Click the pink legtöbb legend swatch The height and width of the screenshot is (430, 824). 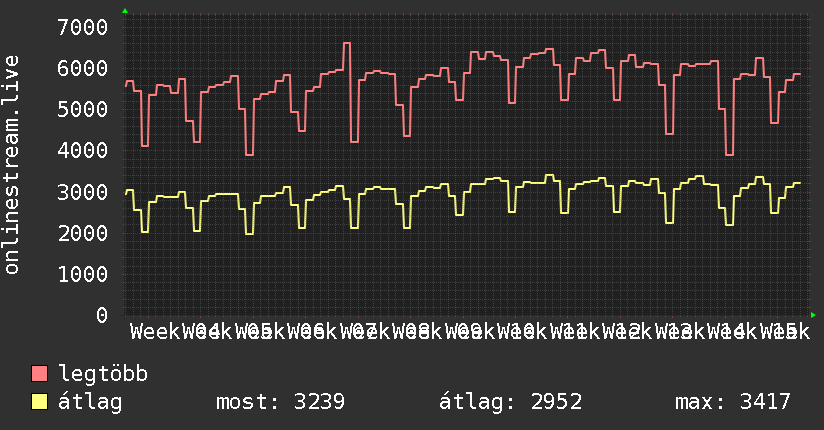[x=39, y=374]
